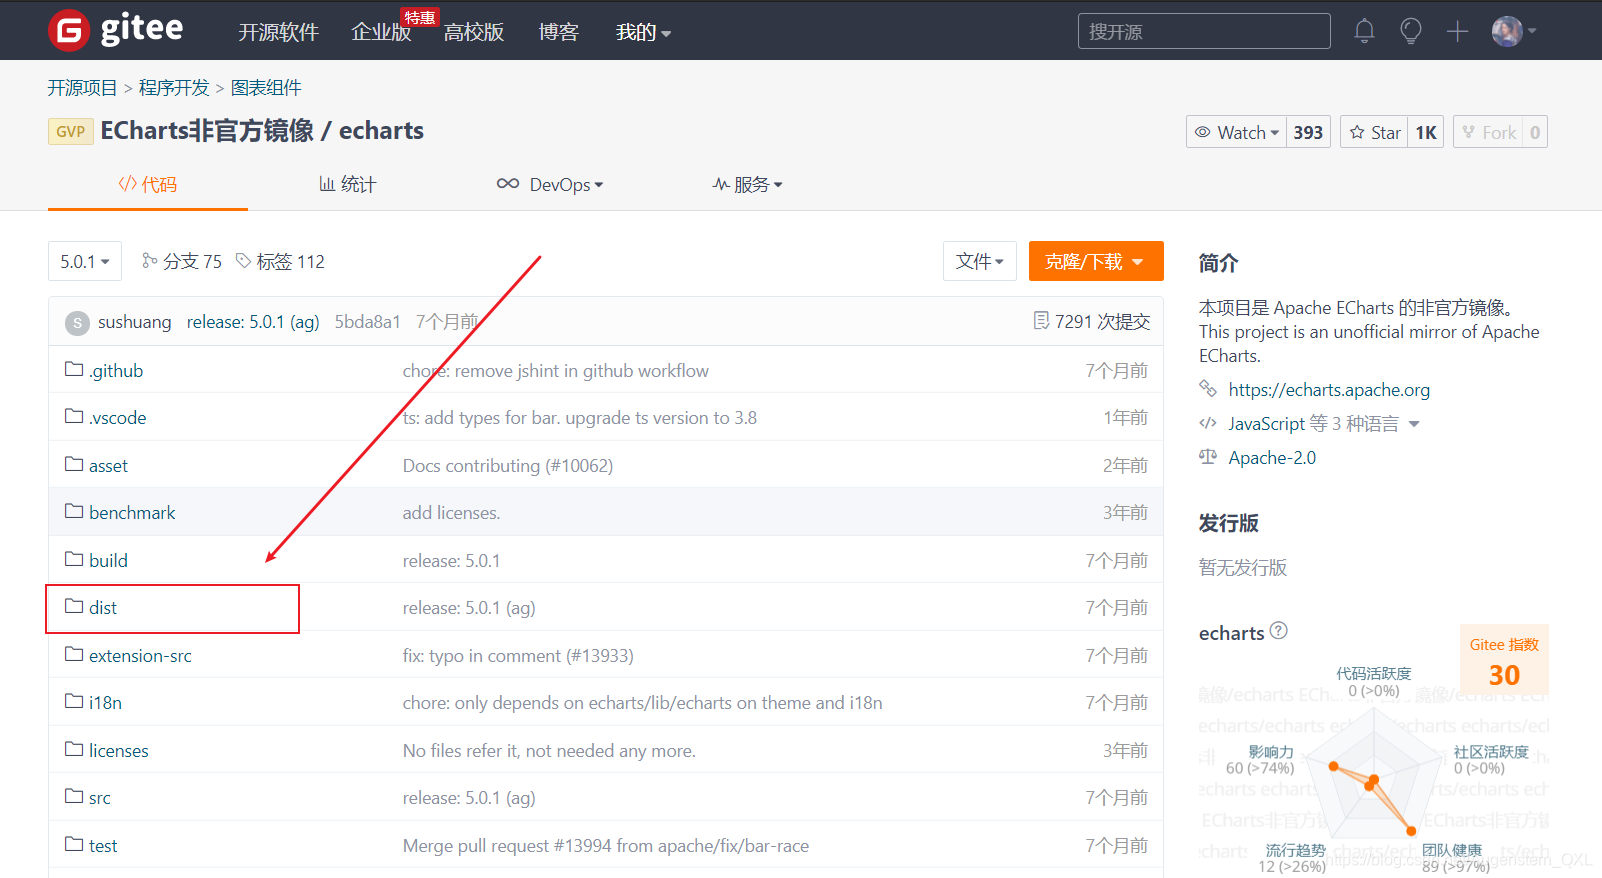Image resolution: width=1602 pixels, height=878 pixels.
Task: Click the plus create-new icon
Action: click(1457, 31)
